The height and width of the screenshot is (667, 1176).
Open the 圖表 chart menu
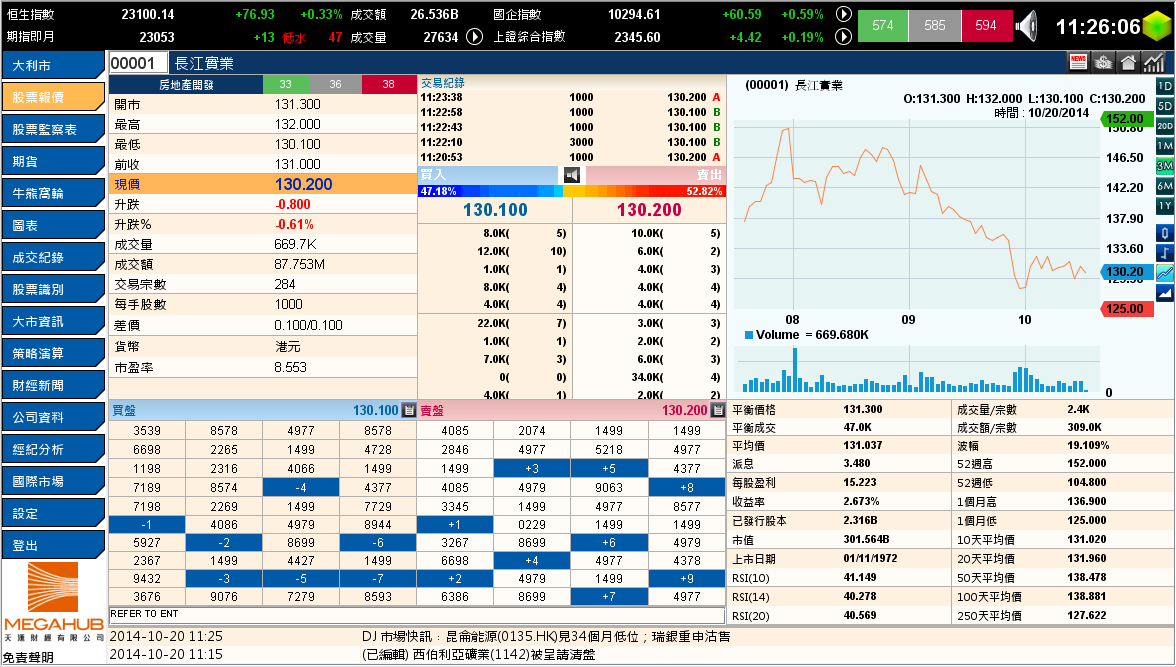coord(52,225)
